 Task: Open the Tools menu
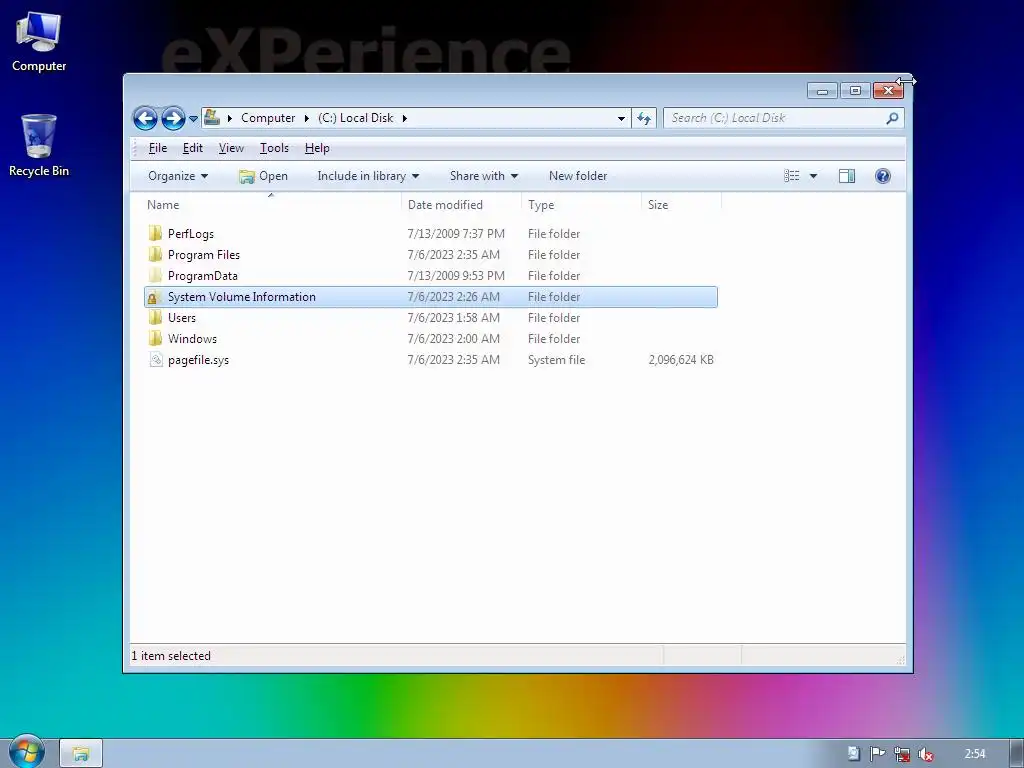coord(274,148)
